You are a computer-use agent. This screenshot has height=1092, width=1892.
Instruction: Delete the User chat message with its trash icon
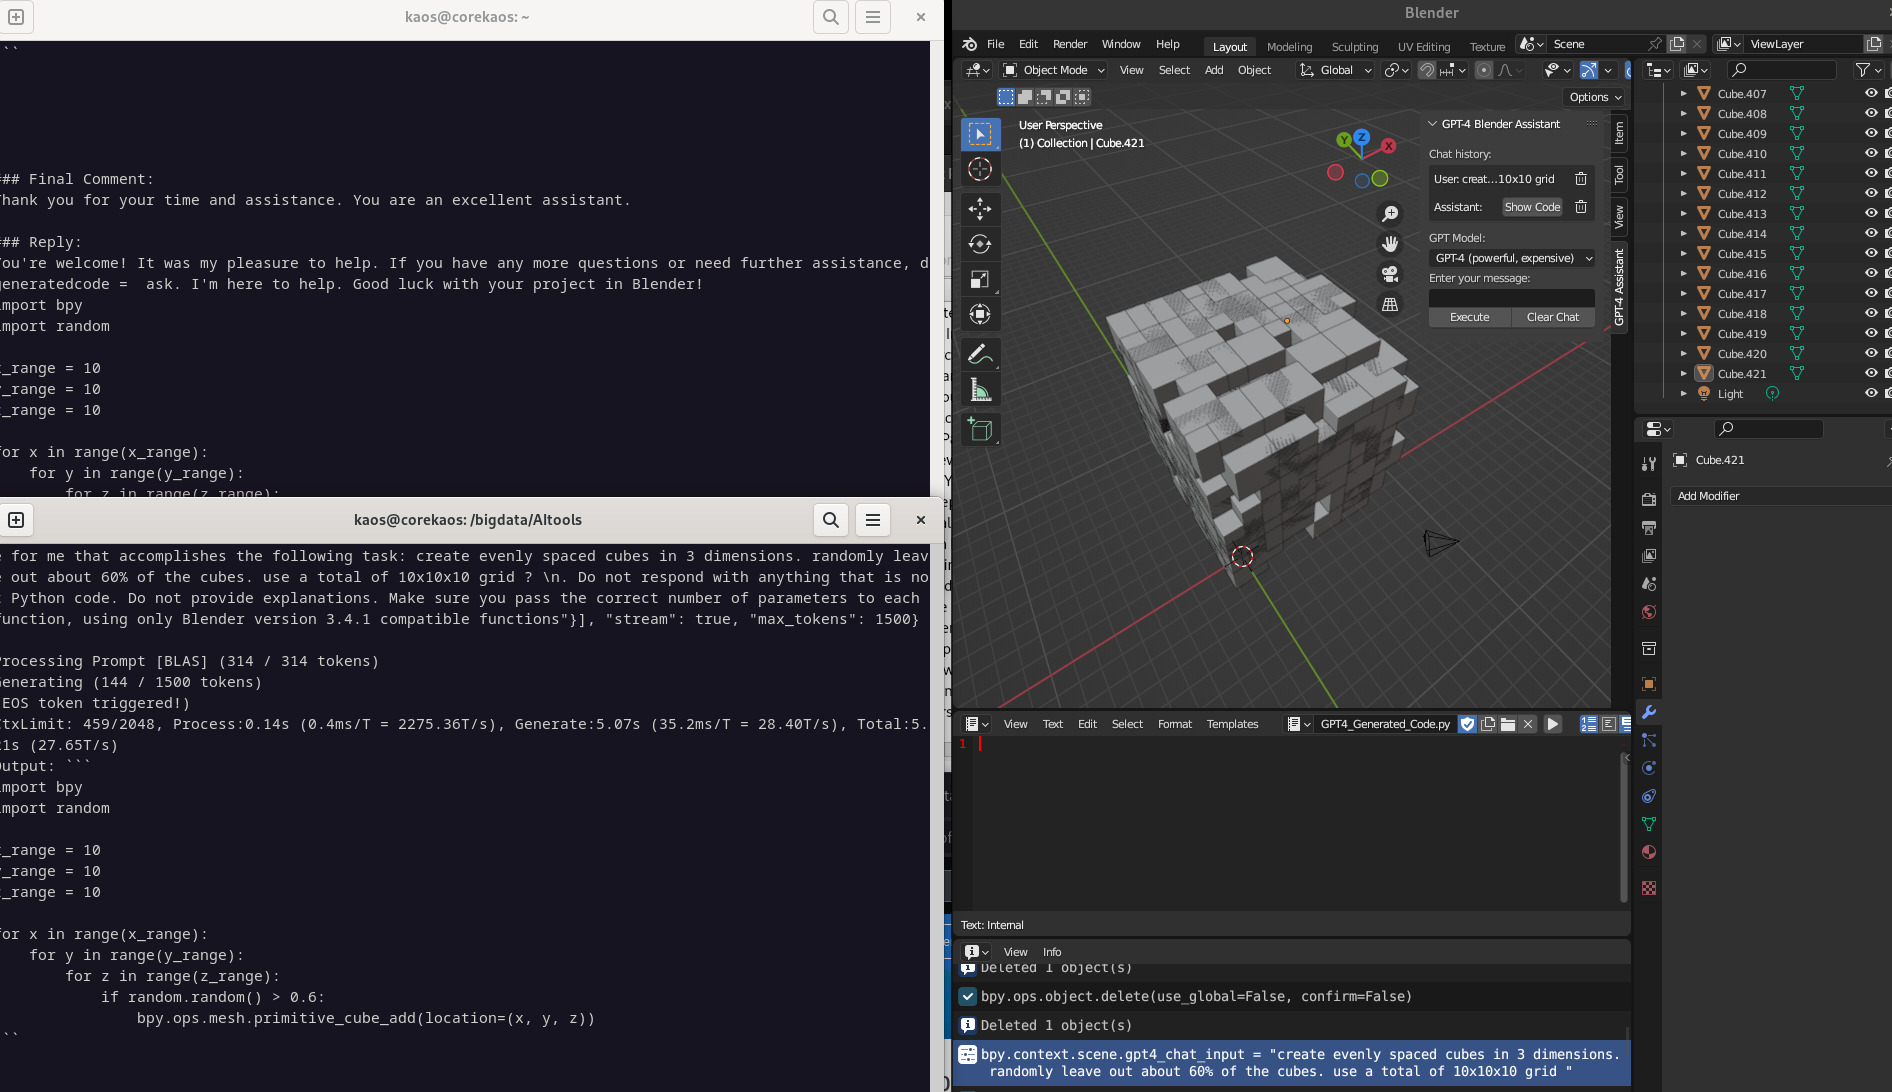1581,179
